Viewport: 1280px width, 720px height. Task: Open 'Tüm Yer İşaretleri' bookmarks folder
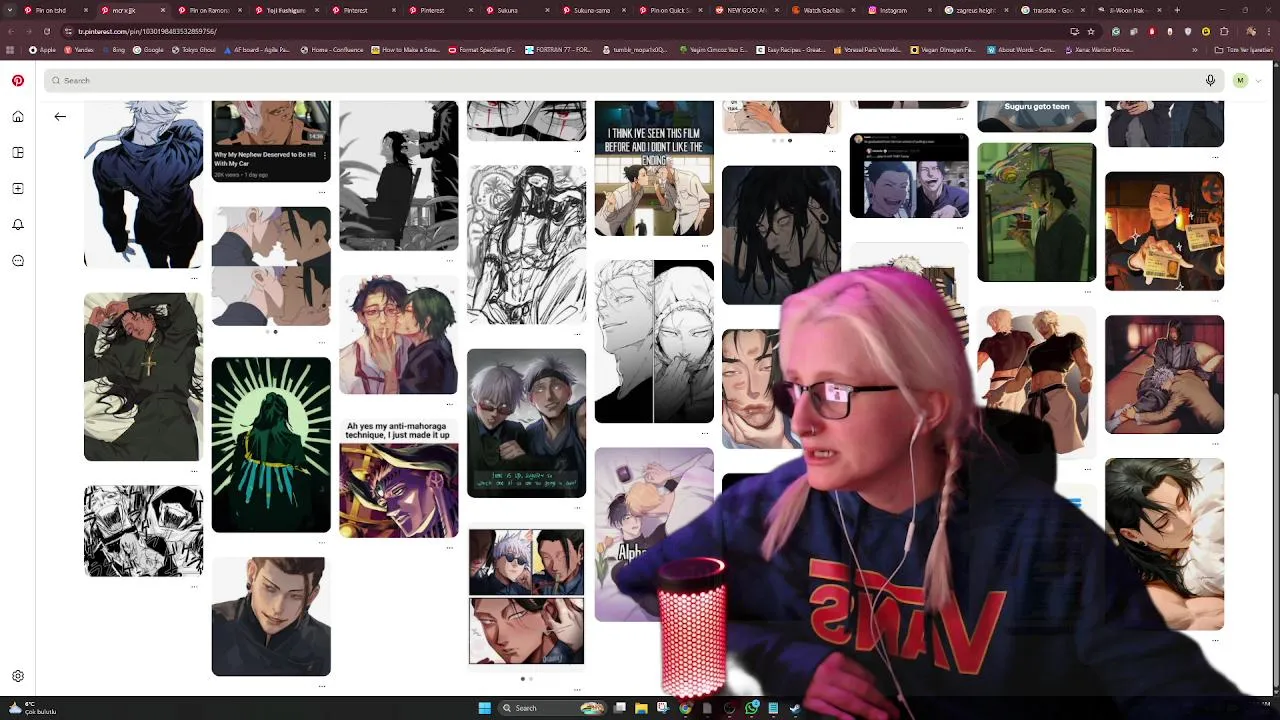tap(1244, 50)
